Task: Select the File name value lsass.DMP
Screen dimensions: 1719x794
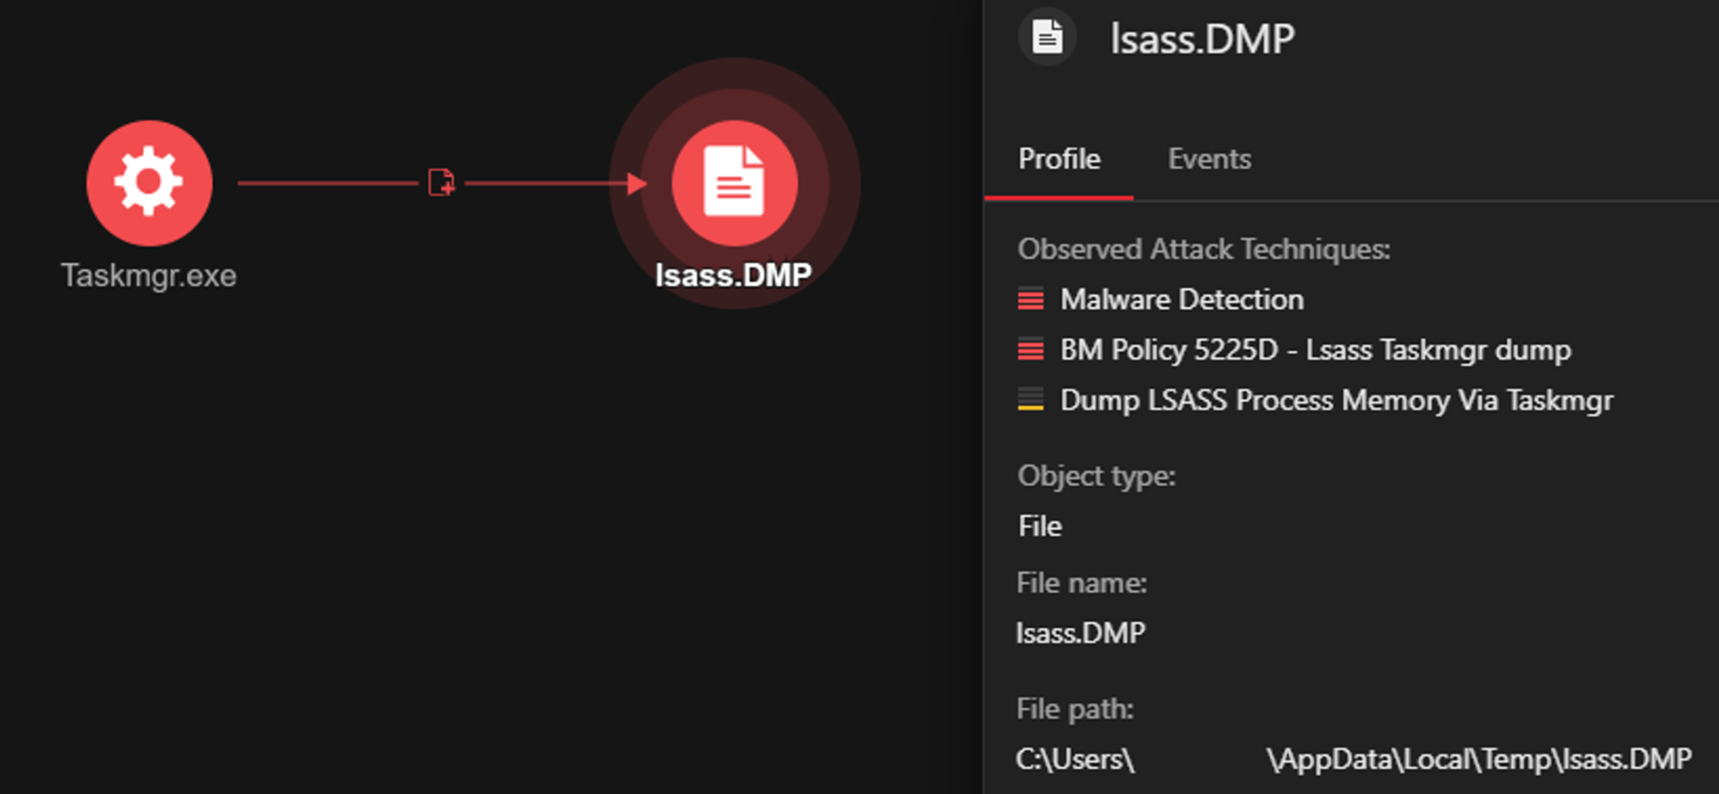Action: [1080, 633]
